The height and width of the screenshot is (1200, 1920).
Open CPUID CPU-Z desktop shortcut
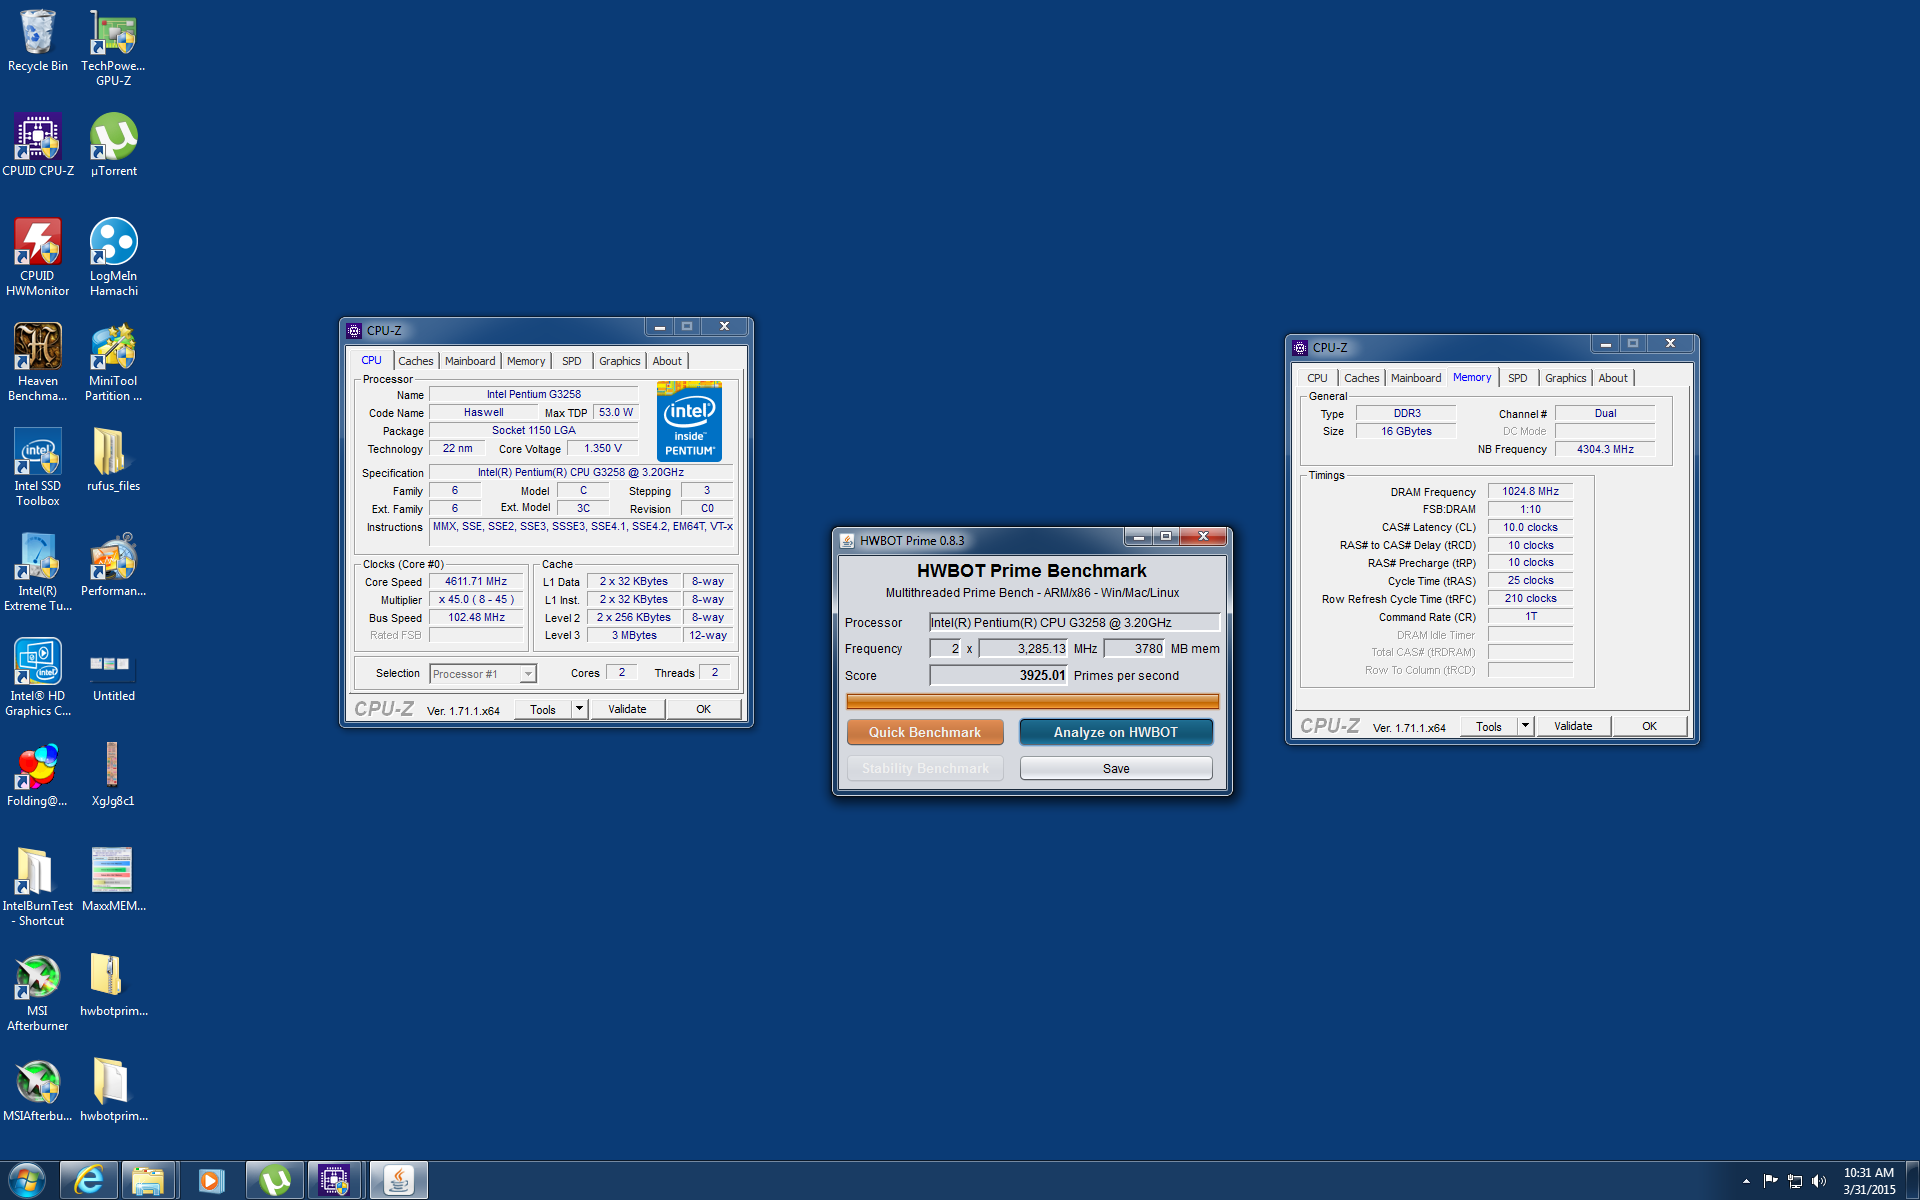[38, 146]
